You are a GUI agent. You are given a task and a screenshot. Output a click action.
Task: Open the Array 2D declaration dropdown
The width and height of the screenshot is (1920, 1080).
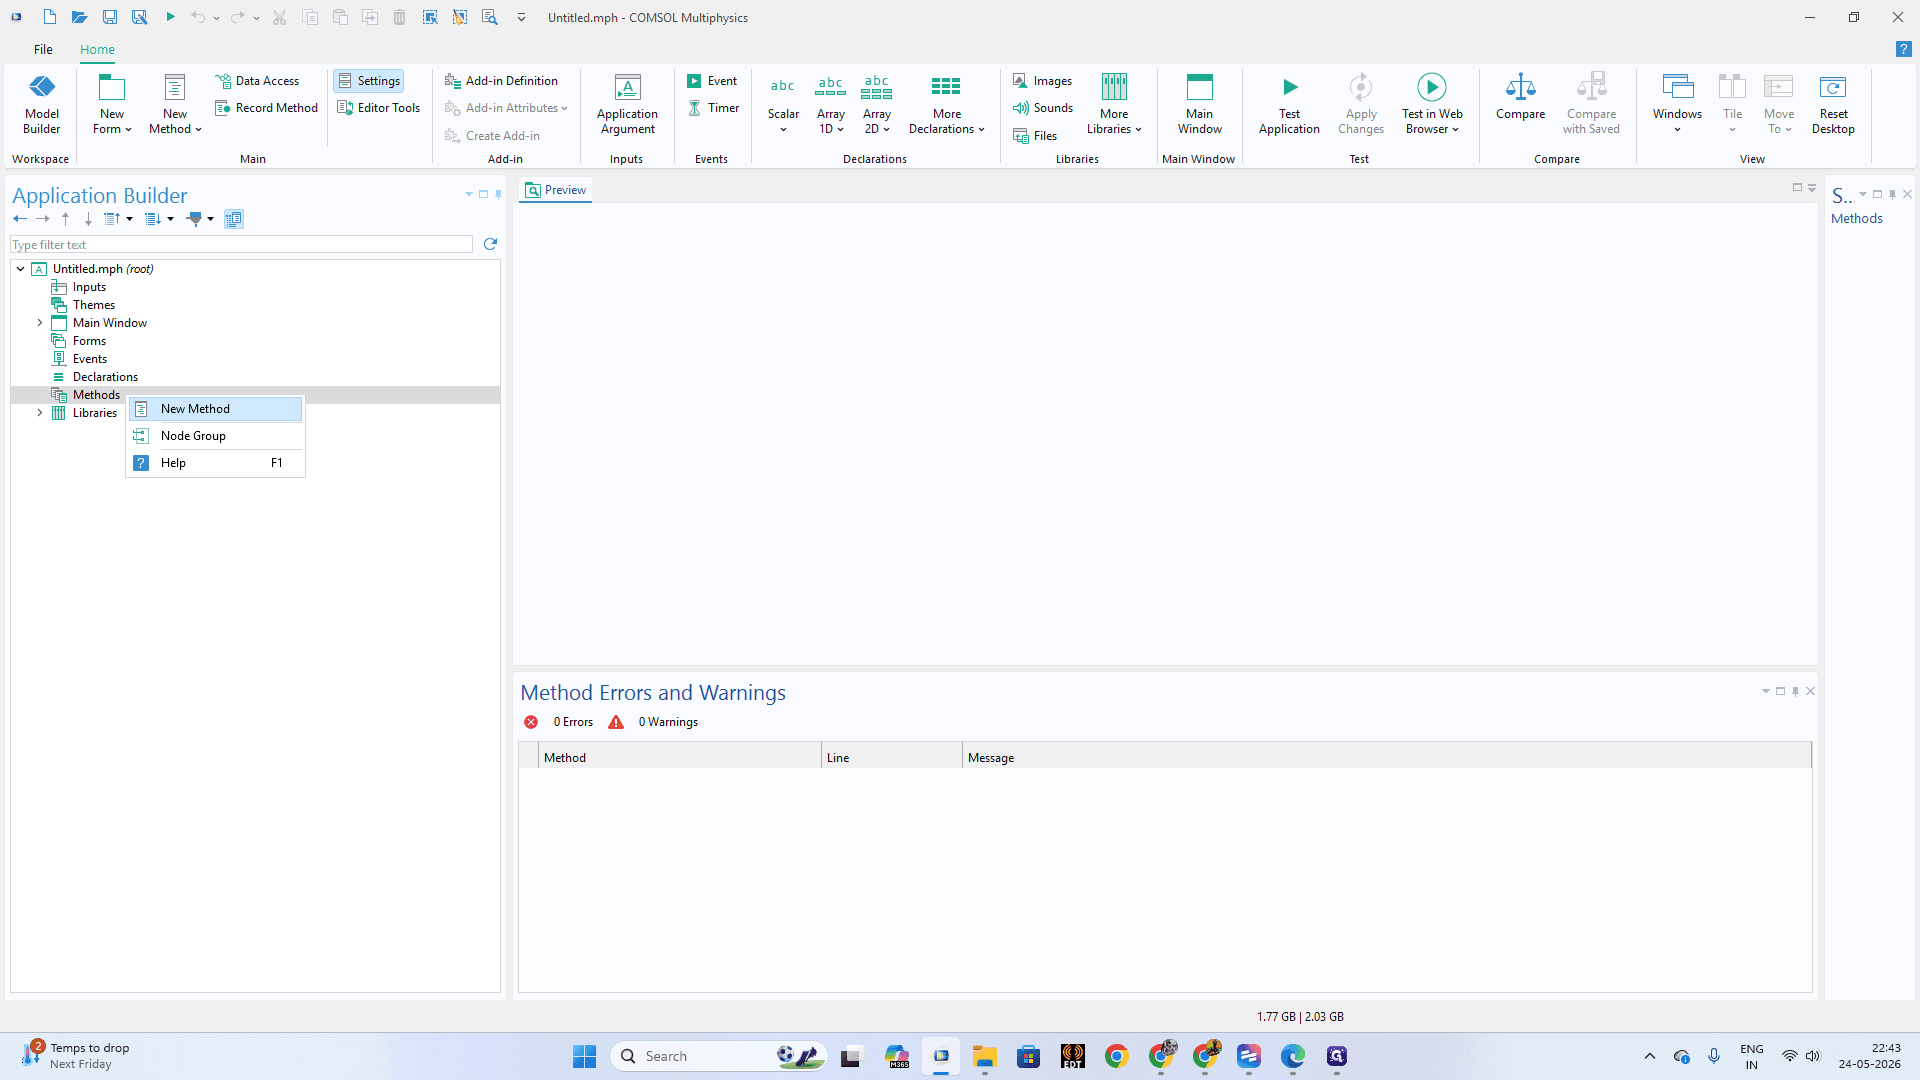877,104
